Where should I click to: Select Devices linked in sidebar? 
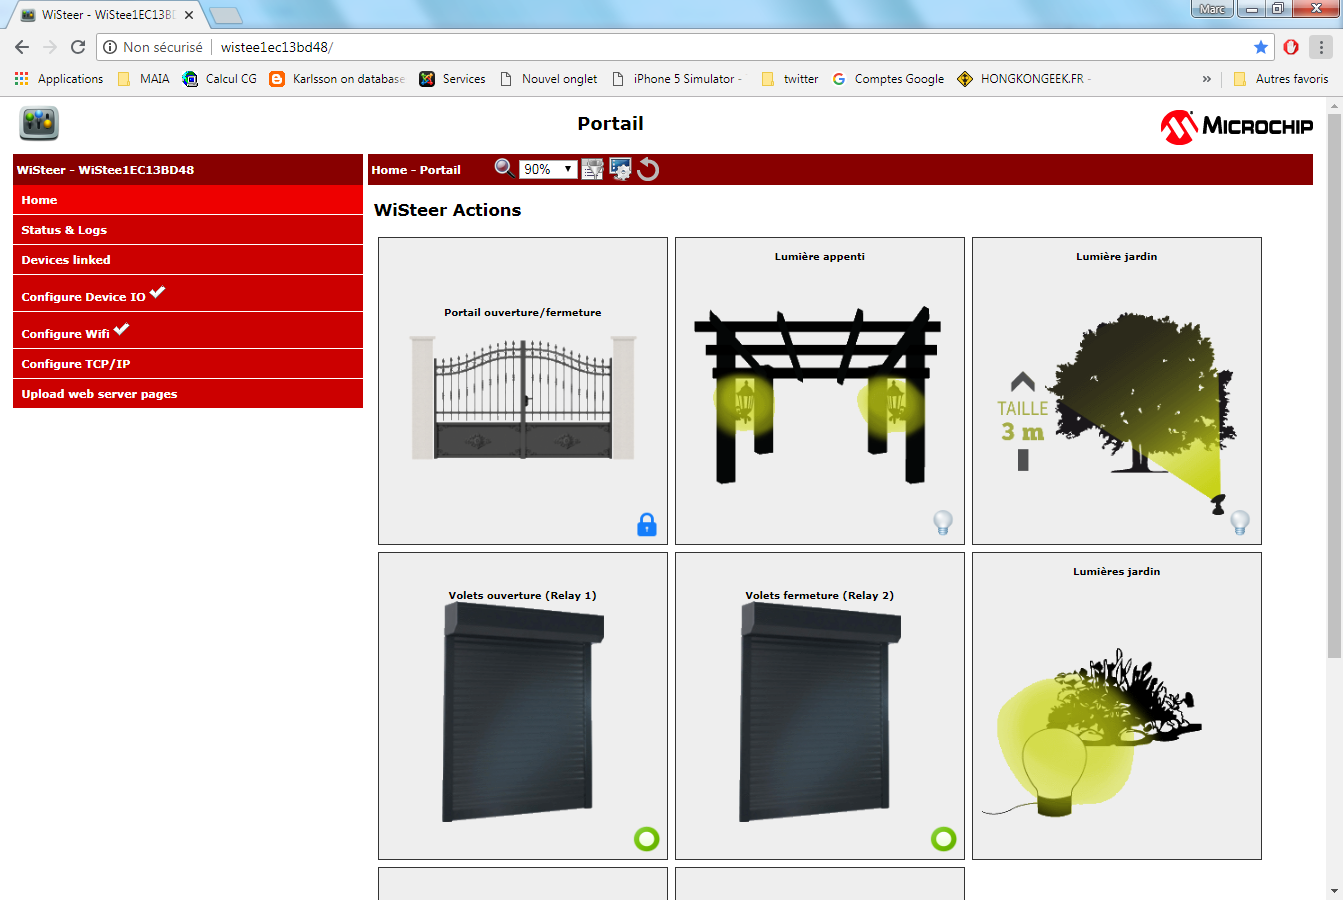pos(66,260)
